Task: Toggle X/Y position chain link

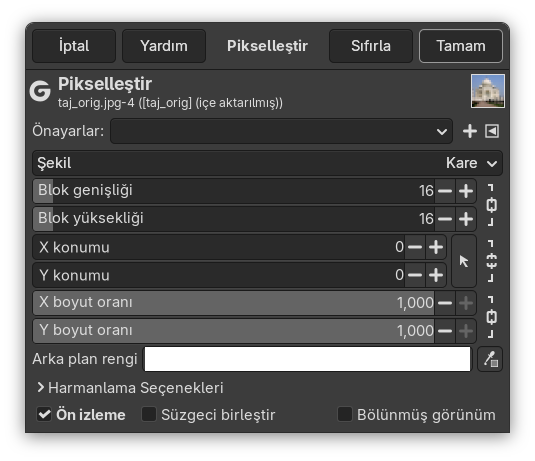Action: pos(491,261)
